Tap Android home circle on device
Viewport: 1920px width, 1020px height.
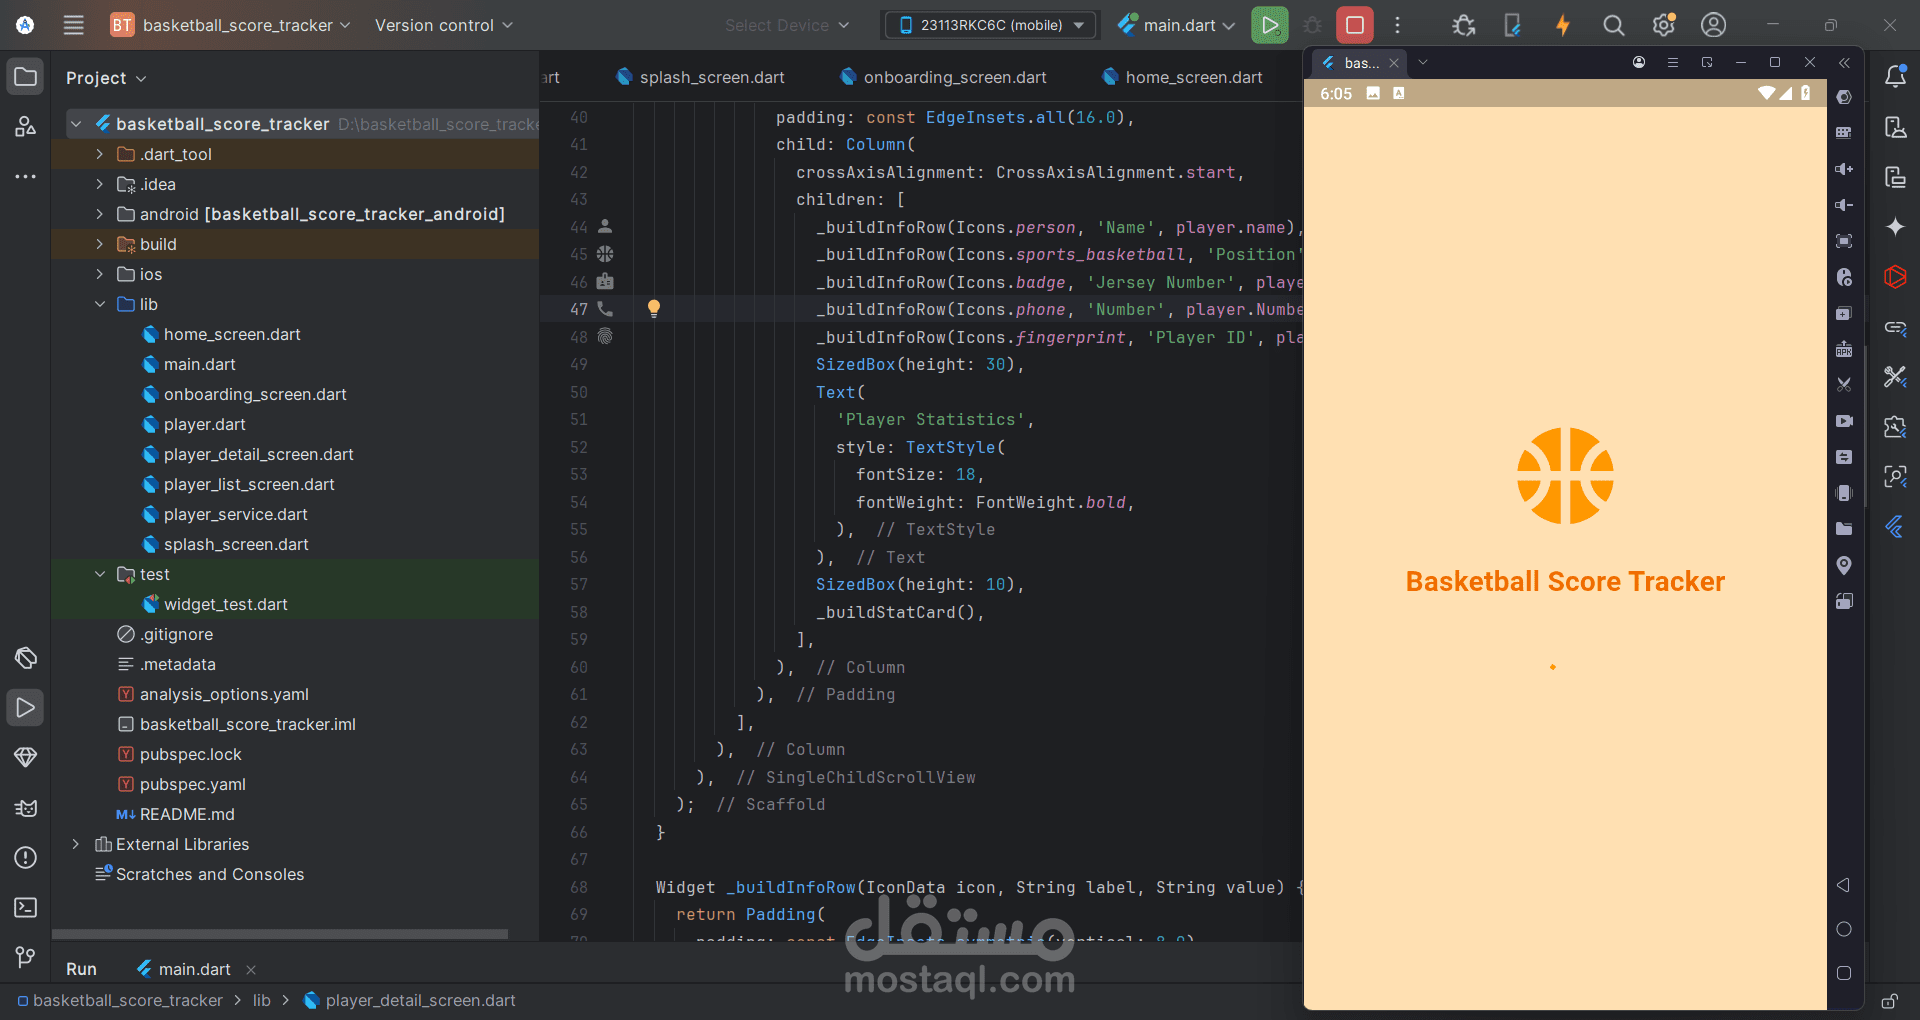point(1844,929)
